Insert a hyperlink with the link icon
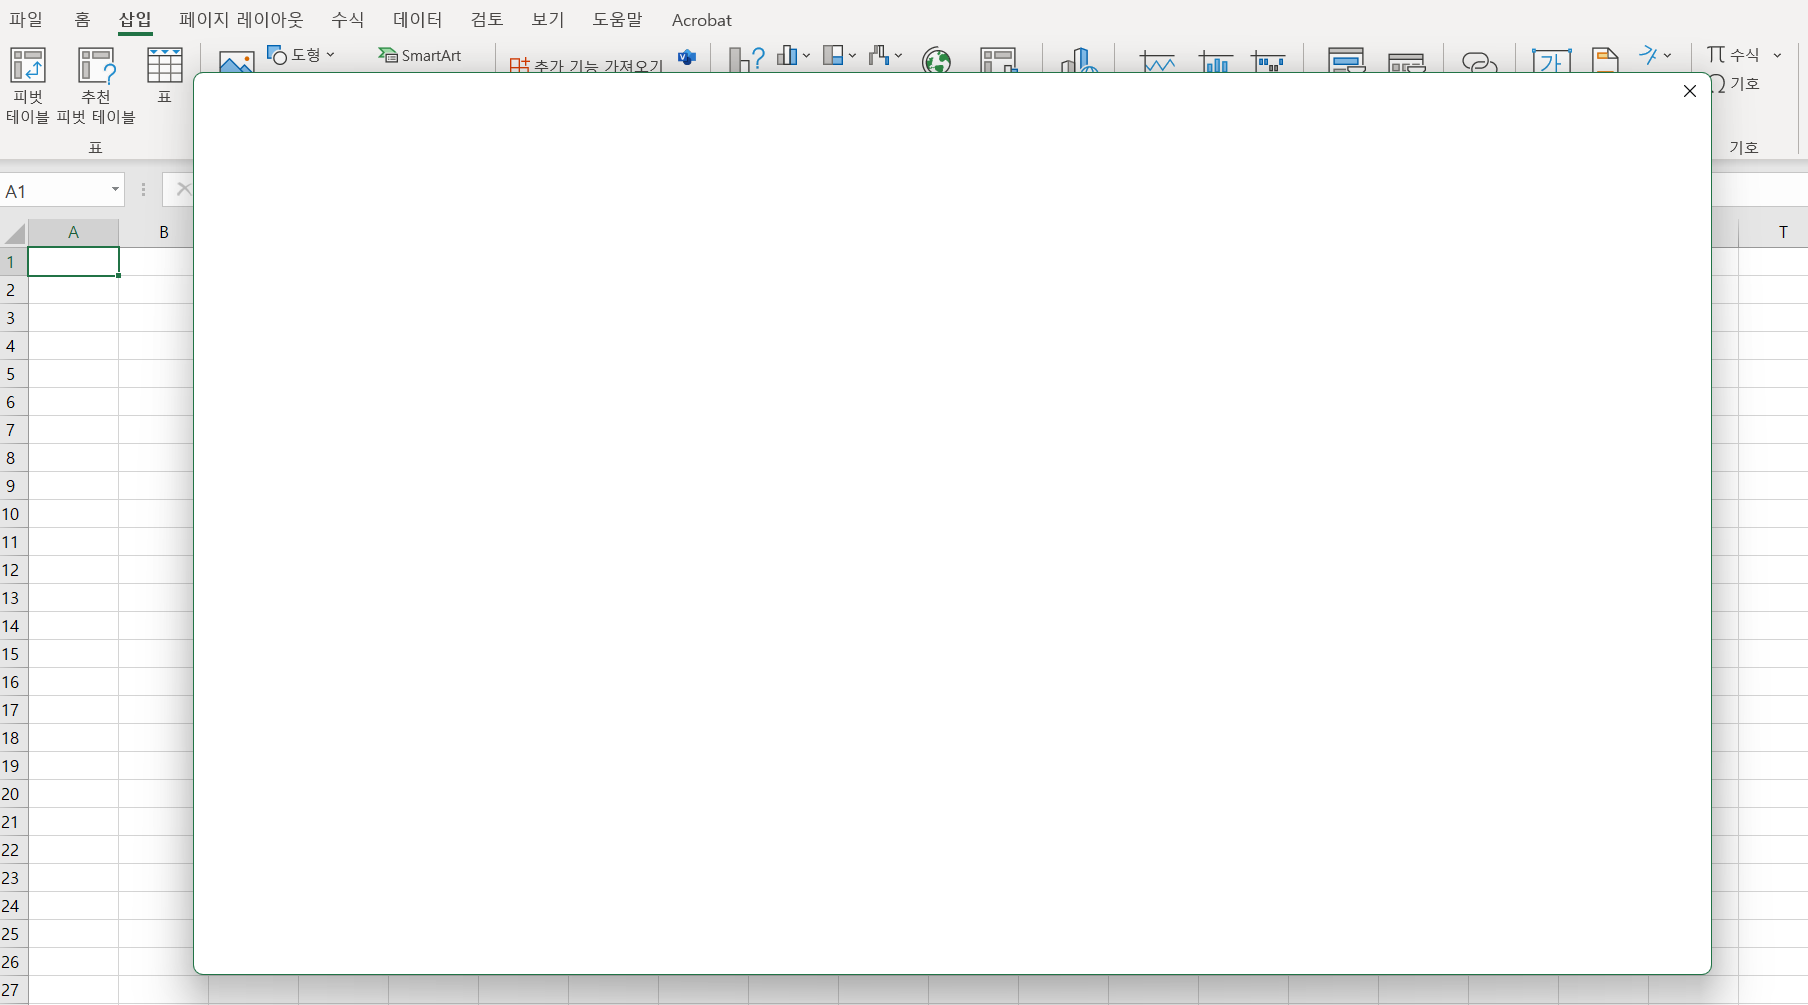1808x1005 pixels. click(x=1479, y=62)
